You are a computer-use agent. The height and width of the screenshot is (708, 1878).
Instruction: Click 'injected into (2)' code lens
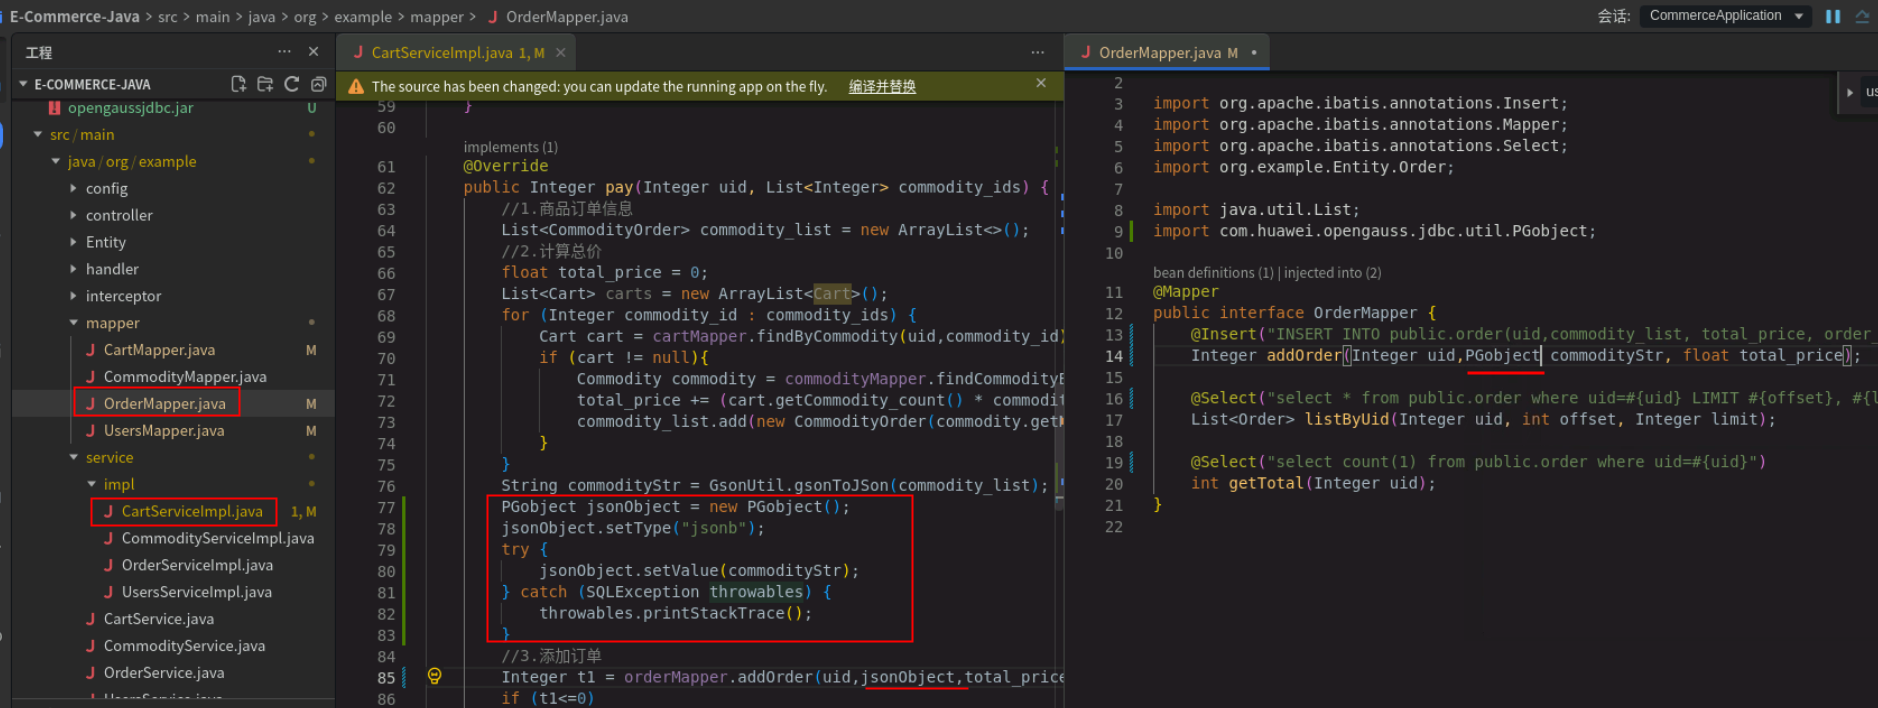1332,273
